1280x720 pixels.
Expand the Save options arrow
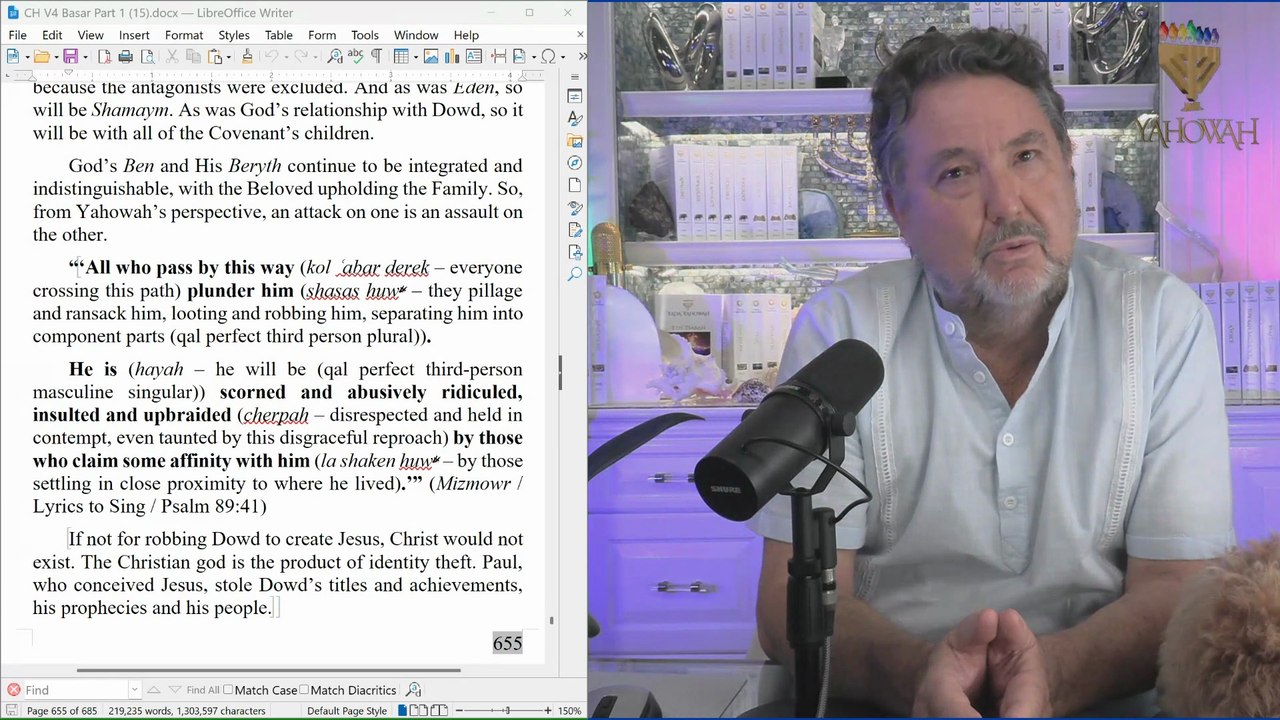tap(85, 56)
